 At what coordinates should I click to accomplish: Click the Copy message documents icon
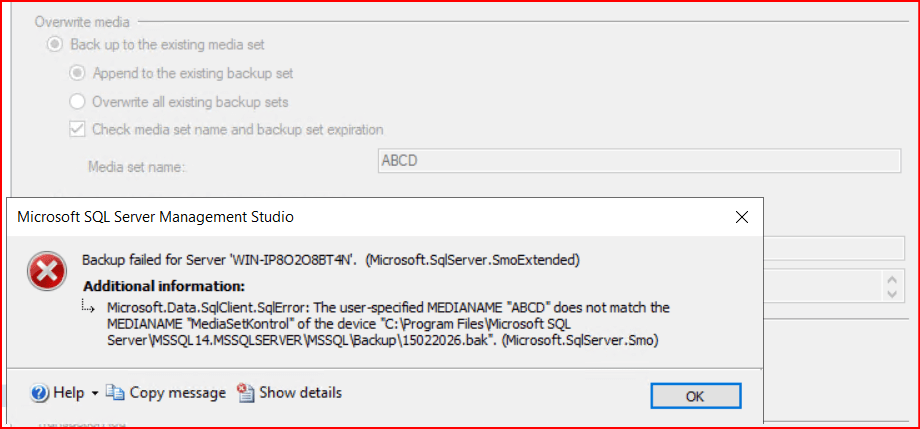(115, 393)
